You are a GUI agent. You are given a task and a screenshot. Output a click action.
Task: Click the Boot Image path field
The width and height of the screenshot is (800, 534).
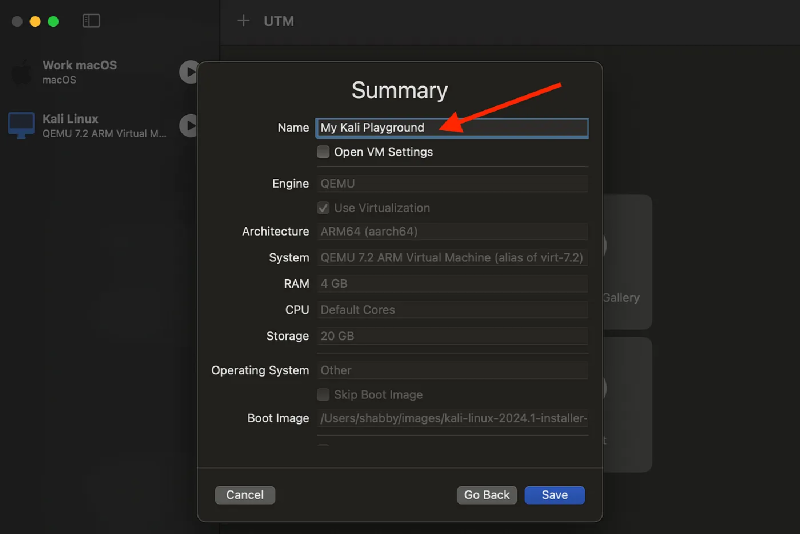tap(452, 418)
